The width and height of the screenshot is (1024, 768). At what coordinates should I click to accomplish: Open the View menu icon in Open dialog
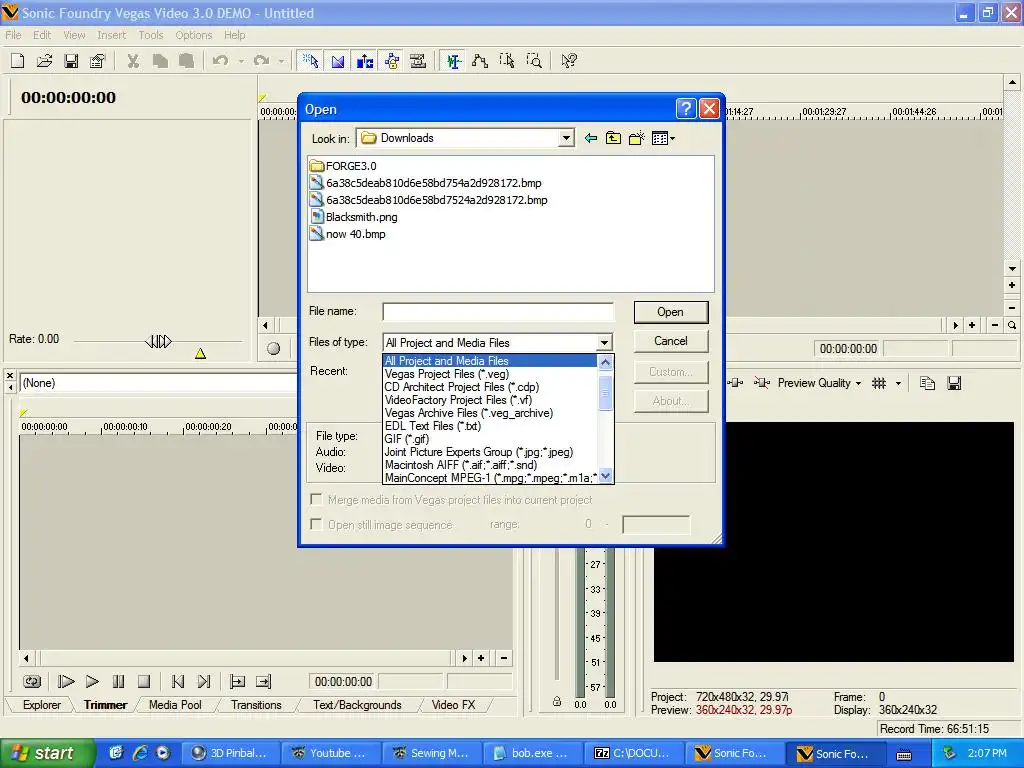tap(664, 138)
